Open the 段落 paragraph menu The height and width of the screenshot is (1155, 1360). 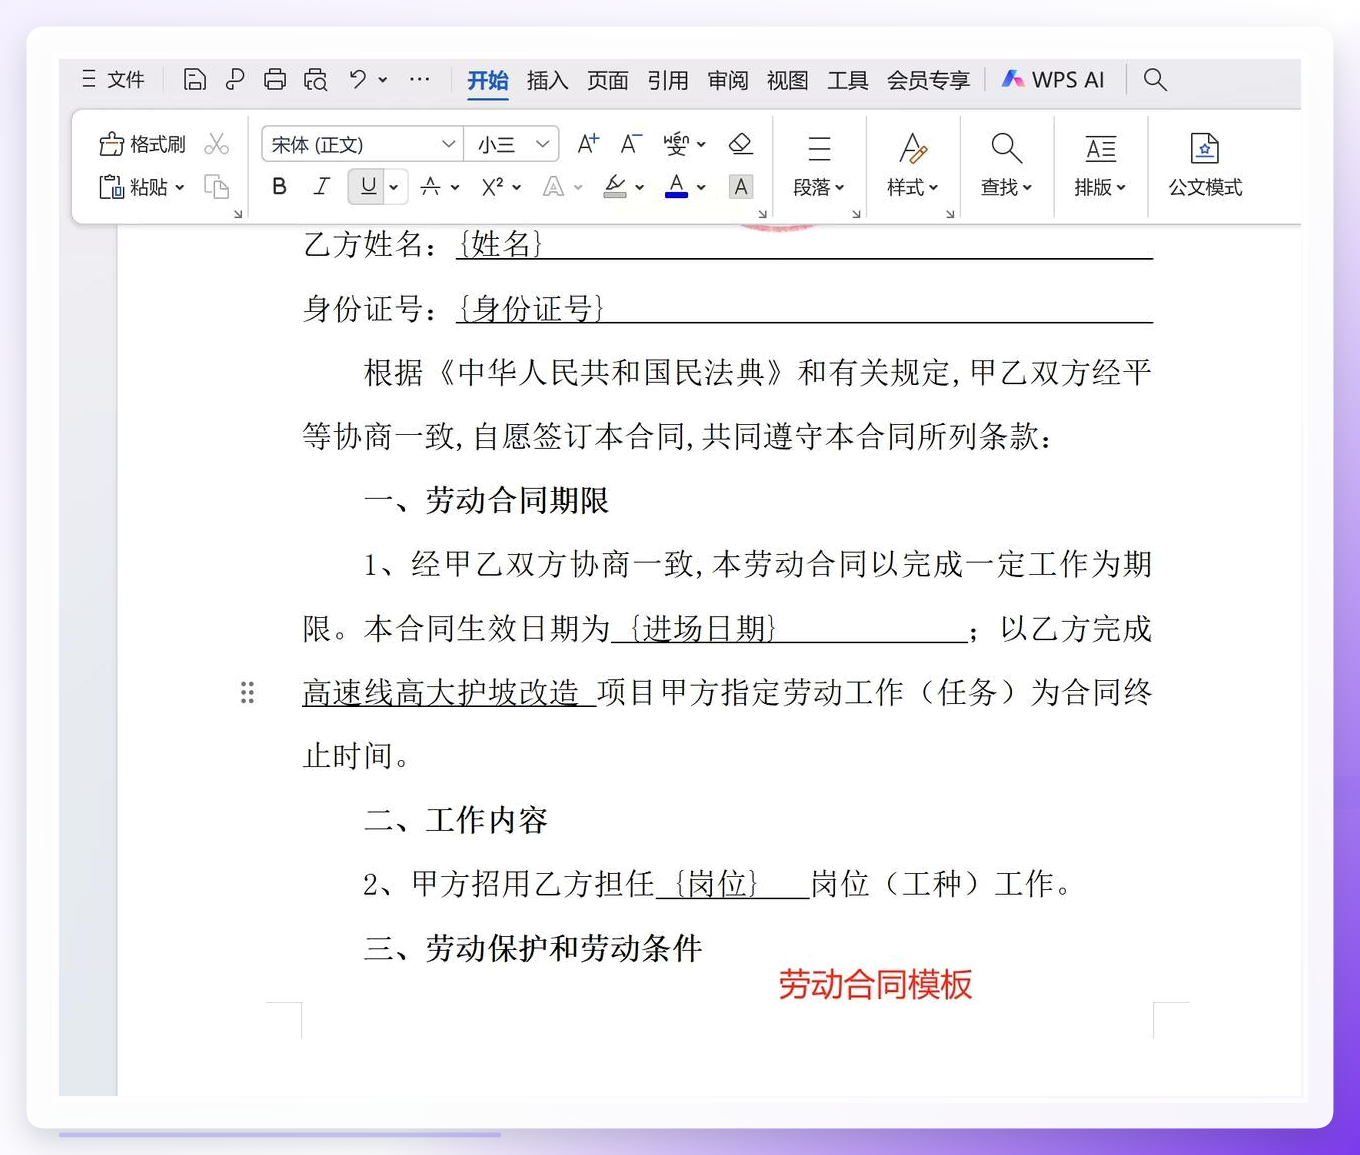(819, 165)
